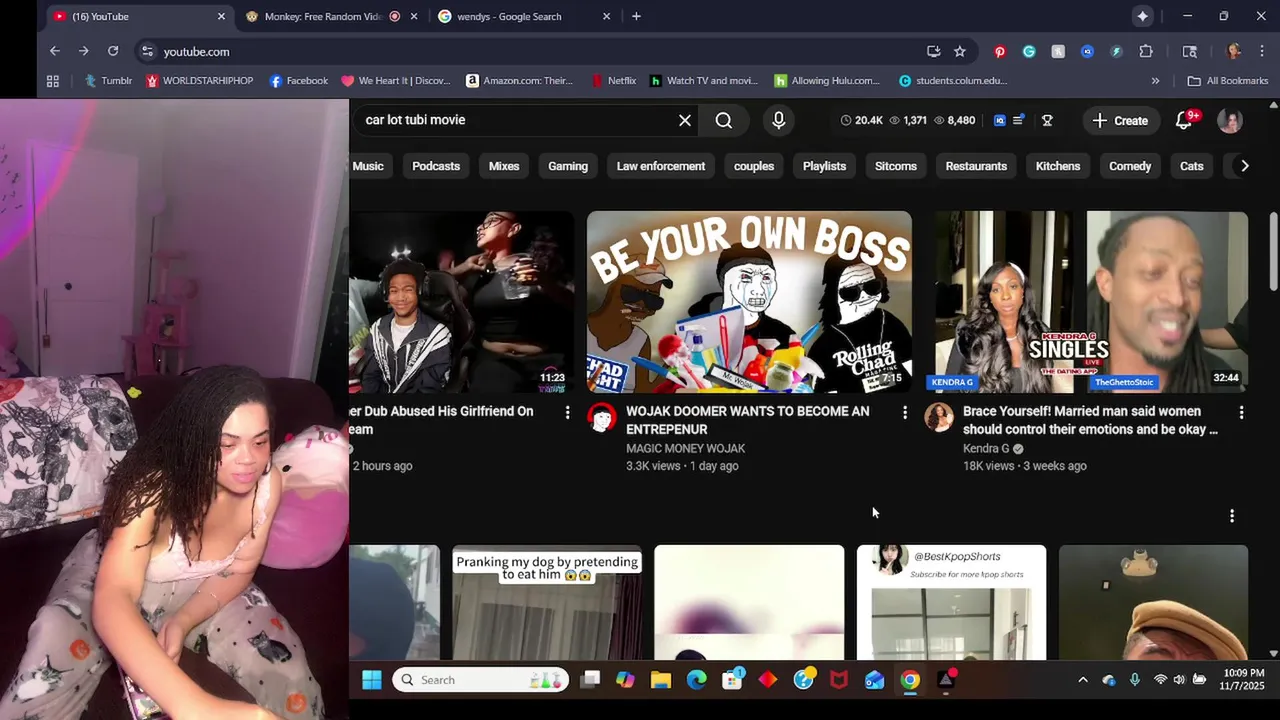Open the list icon beside vidIQ

point(1018,120)
